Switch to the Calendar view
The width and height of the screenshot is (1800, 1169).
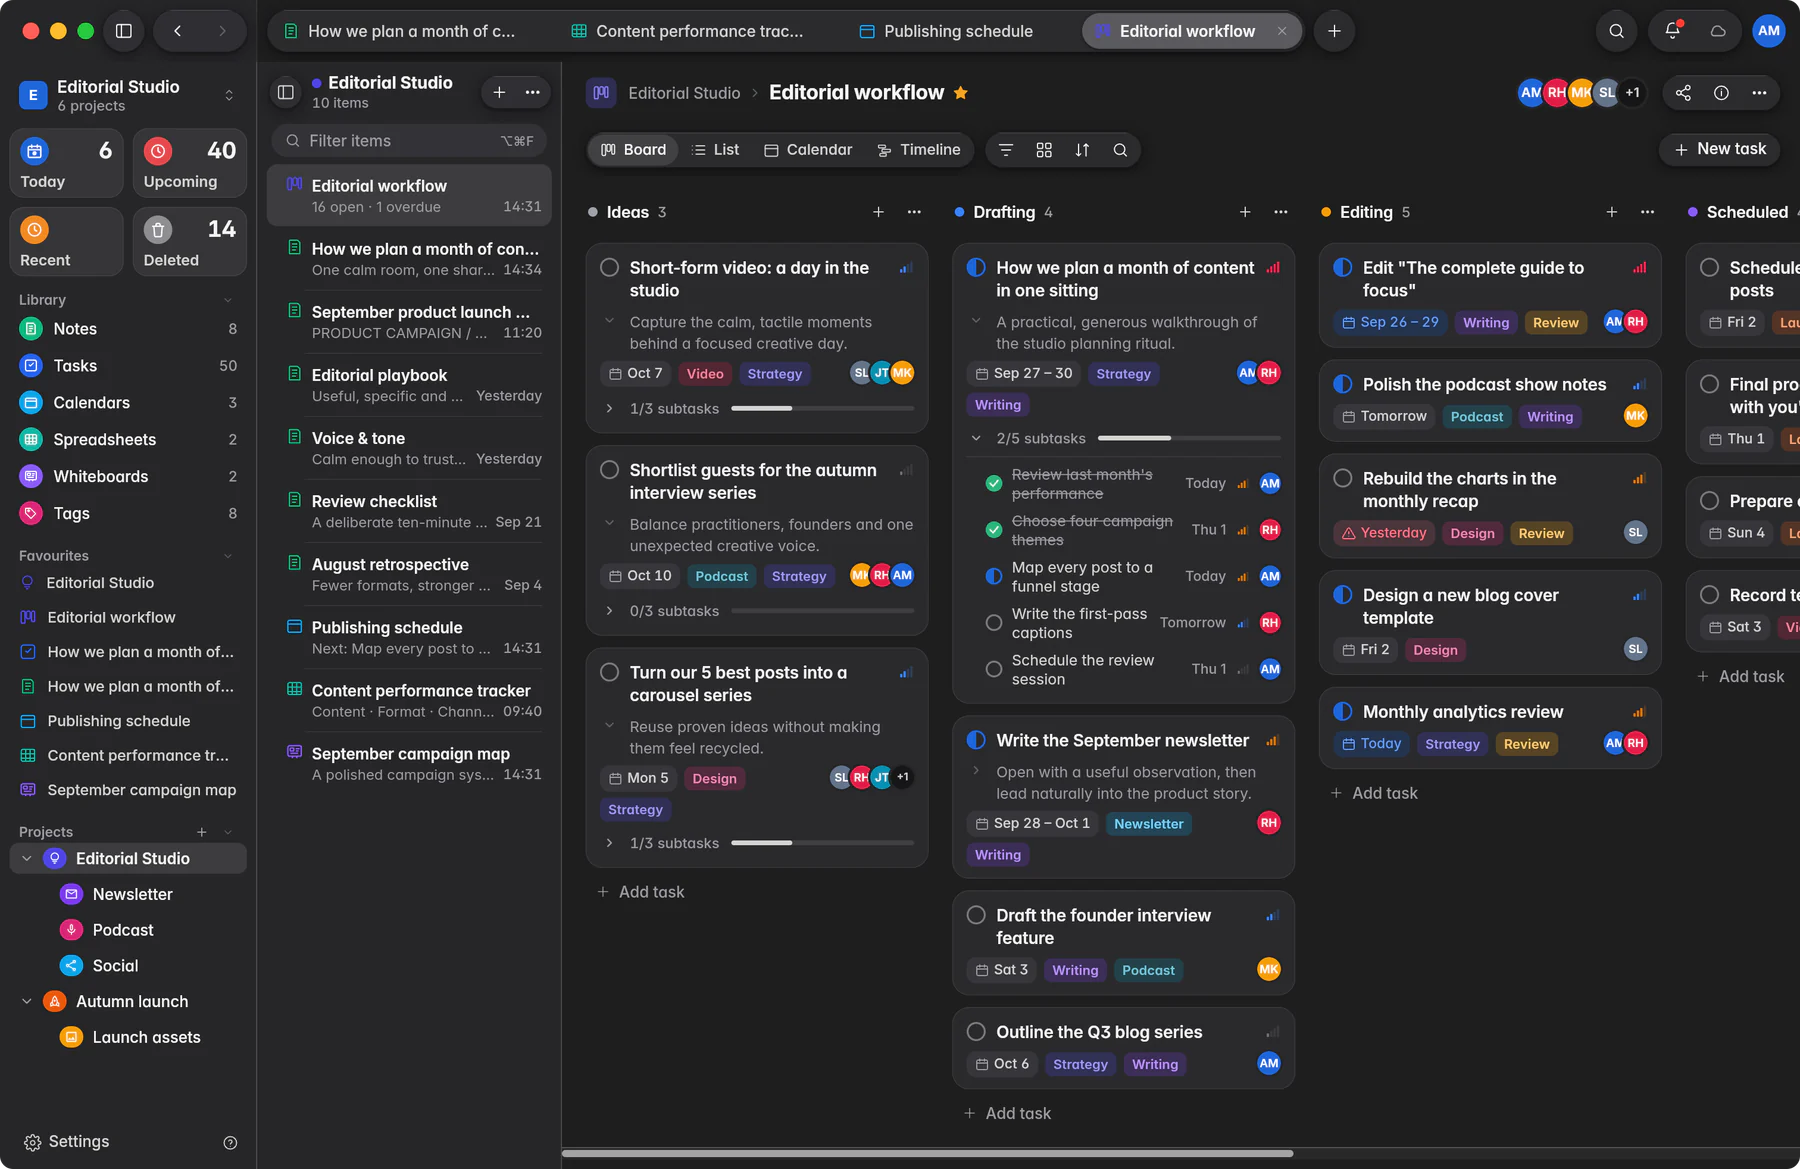pos(808,150)
